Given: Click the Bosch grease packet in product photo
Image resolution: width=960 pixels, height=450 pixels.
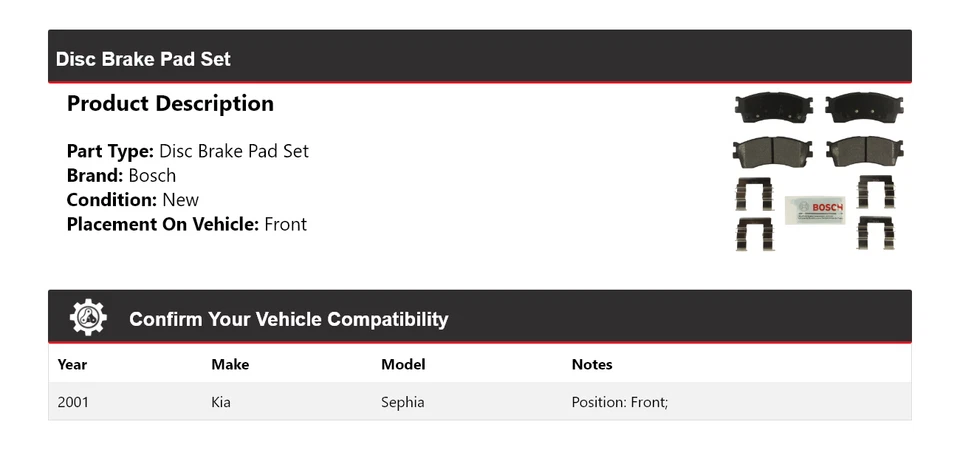Looking at the screenshot, I should [x=814, y=209].
